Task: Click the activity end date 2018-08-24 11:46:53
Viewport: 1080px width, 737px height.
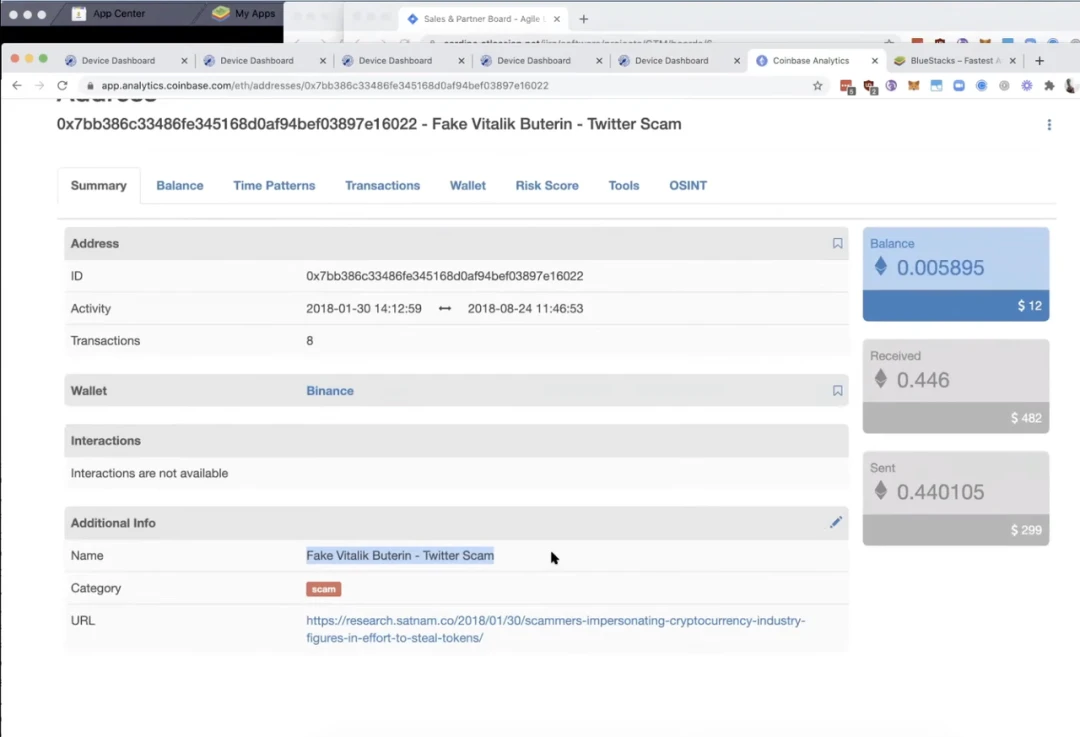Action: point(526,309)
